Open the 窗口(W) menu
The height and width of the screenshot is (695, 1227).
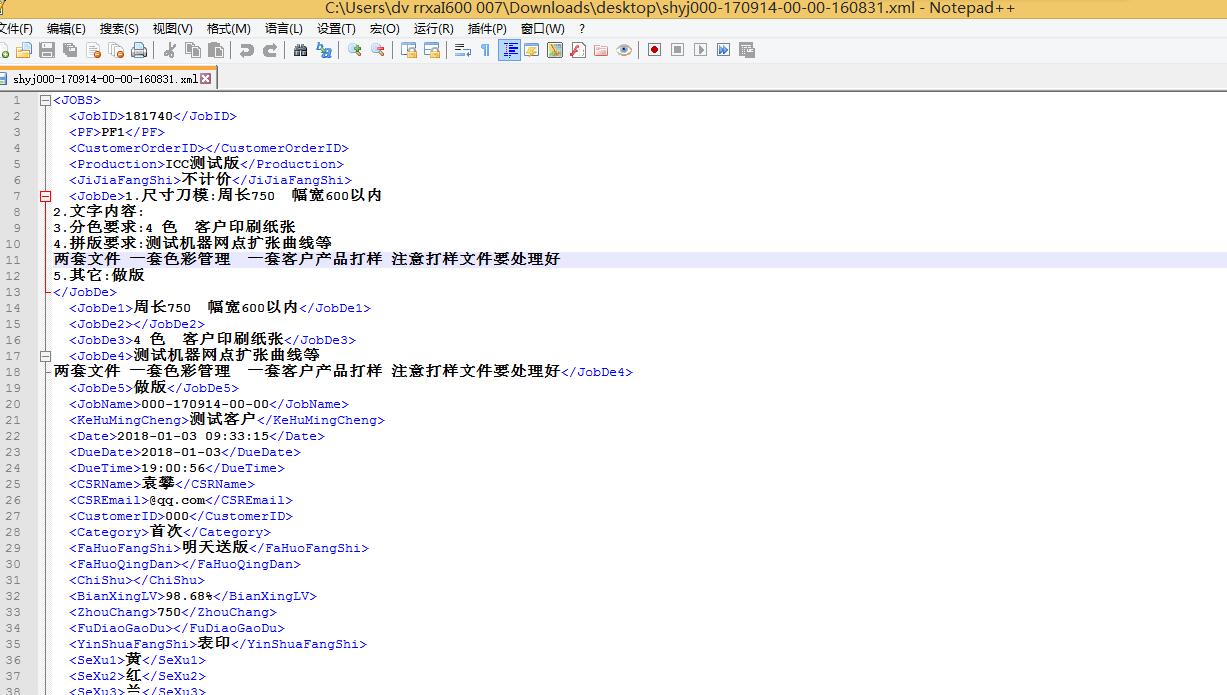click(x=542, y=28)
